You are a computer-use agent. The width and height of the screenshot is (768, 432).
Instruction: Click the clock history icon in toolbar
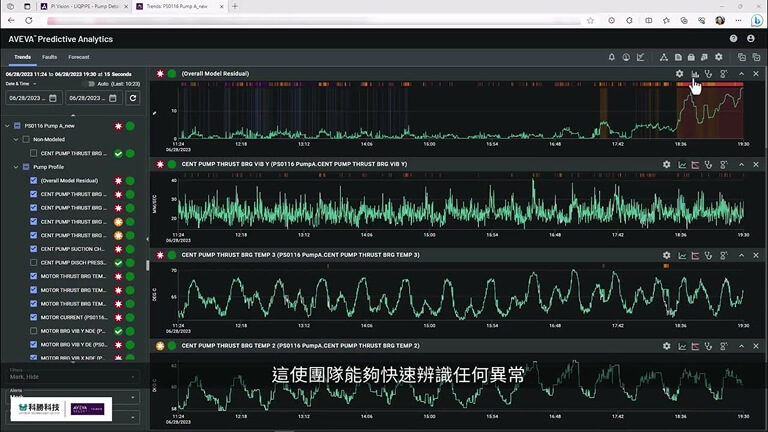(626, 57)
